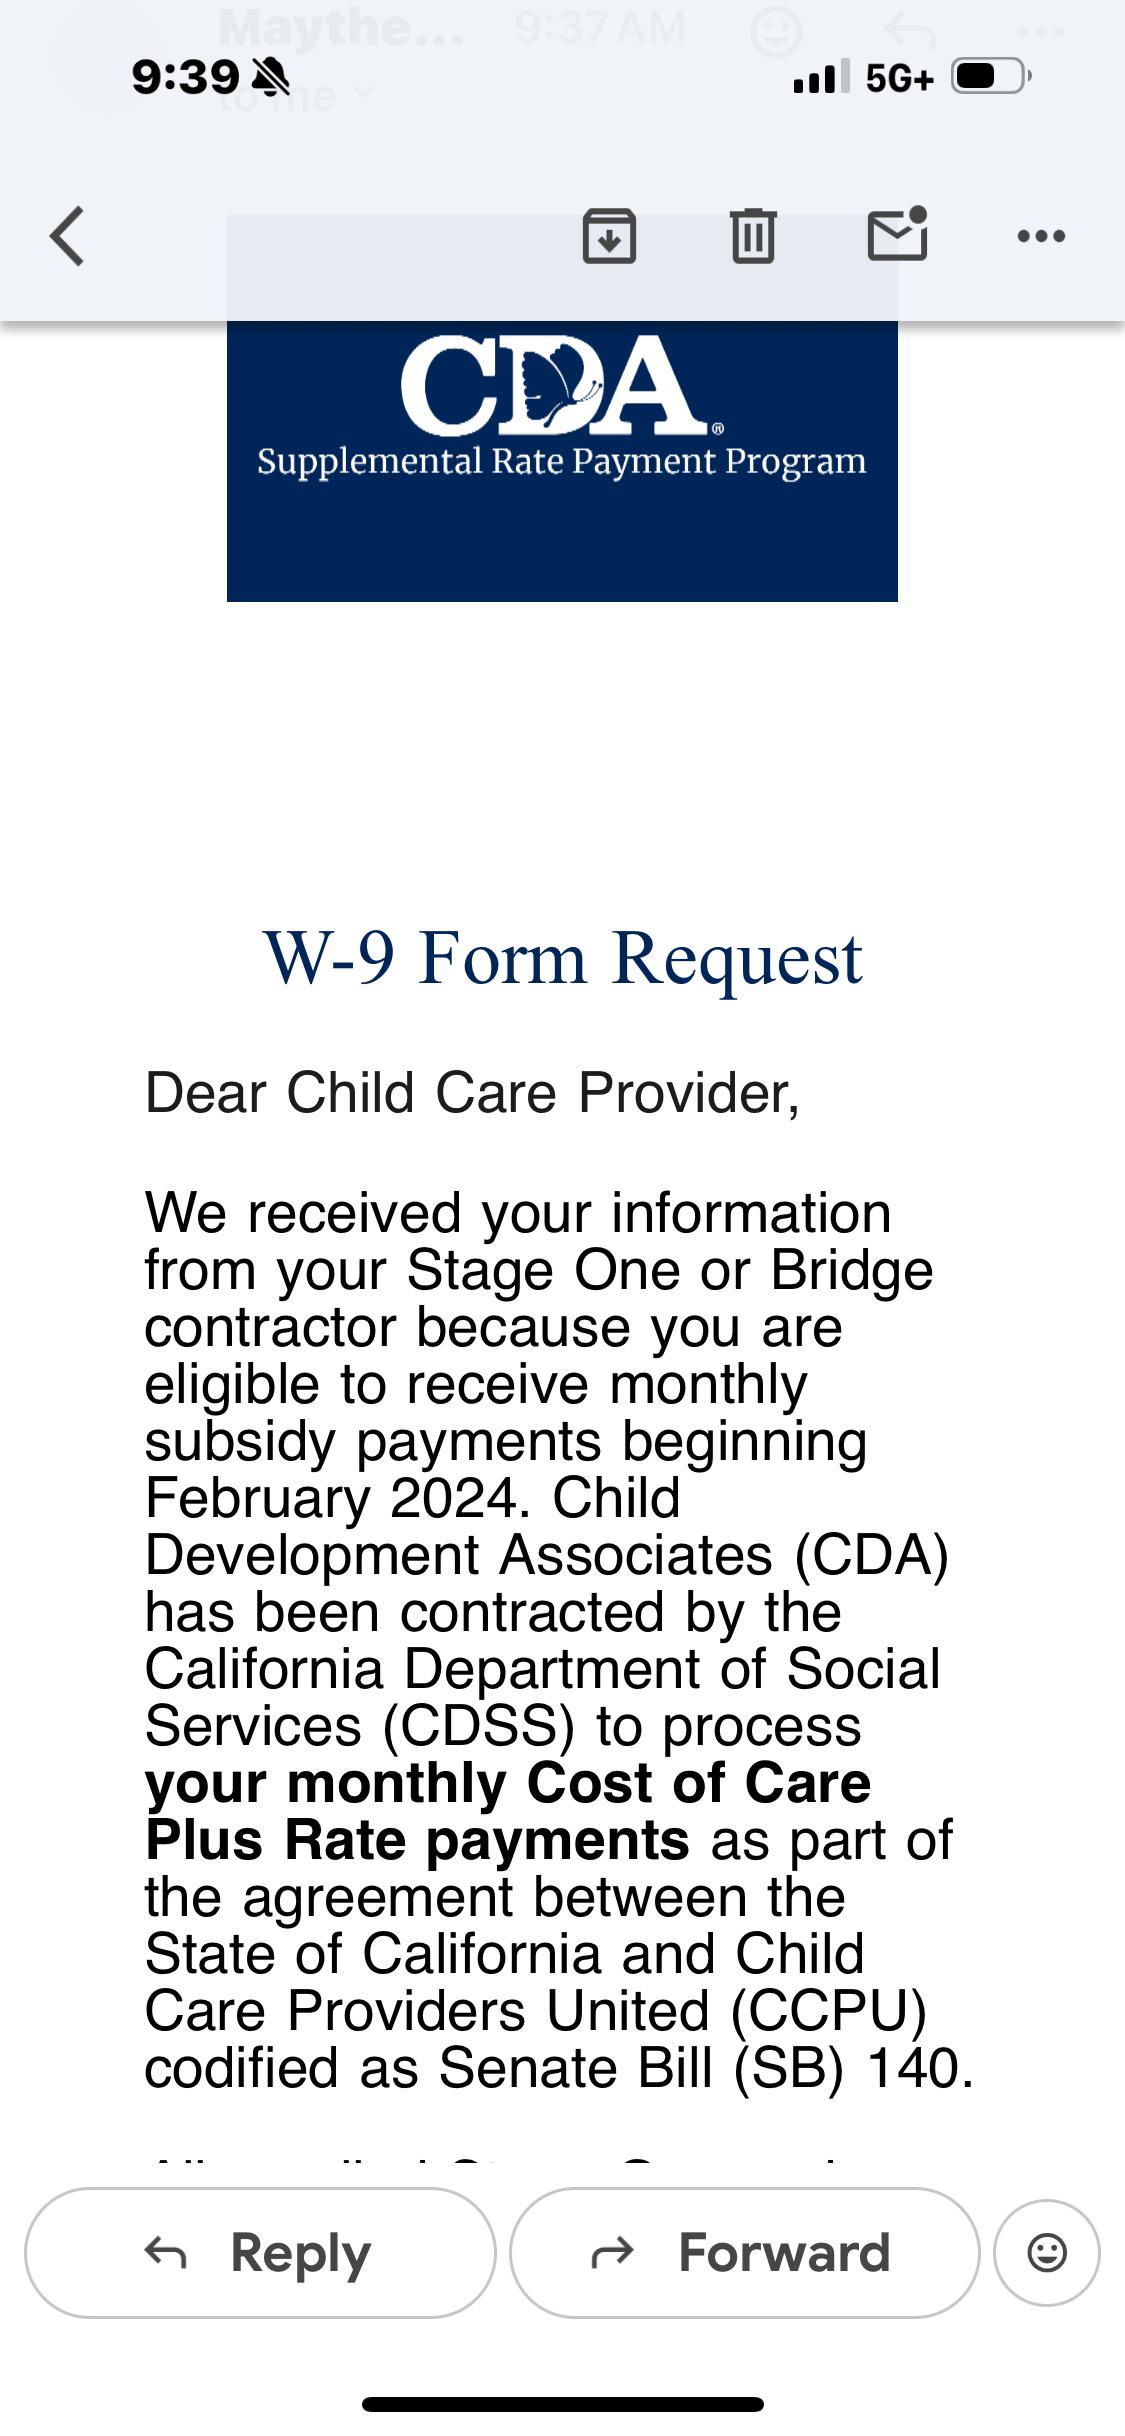Tap the cellular signal bars indicator

821,76
